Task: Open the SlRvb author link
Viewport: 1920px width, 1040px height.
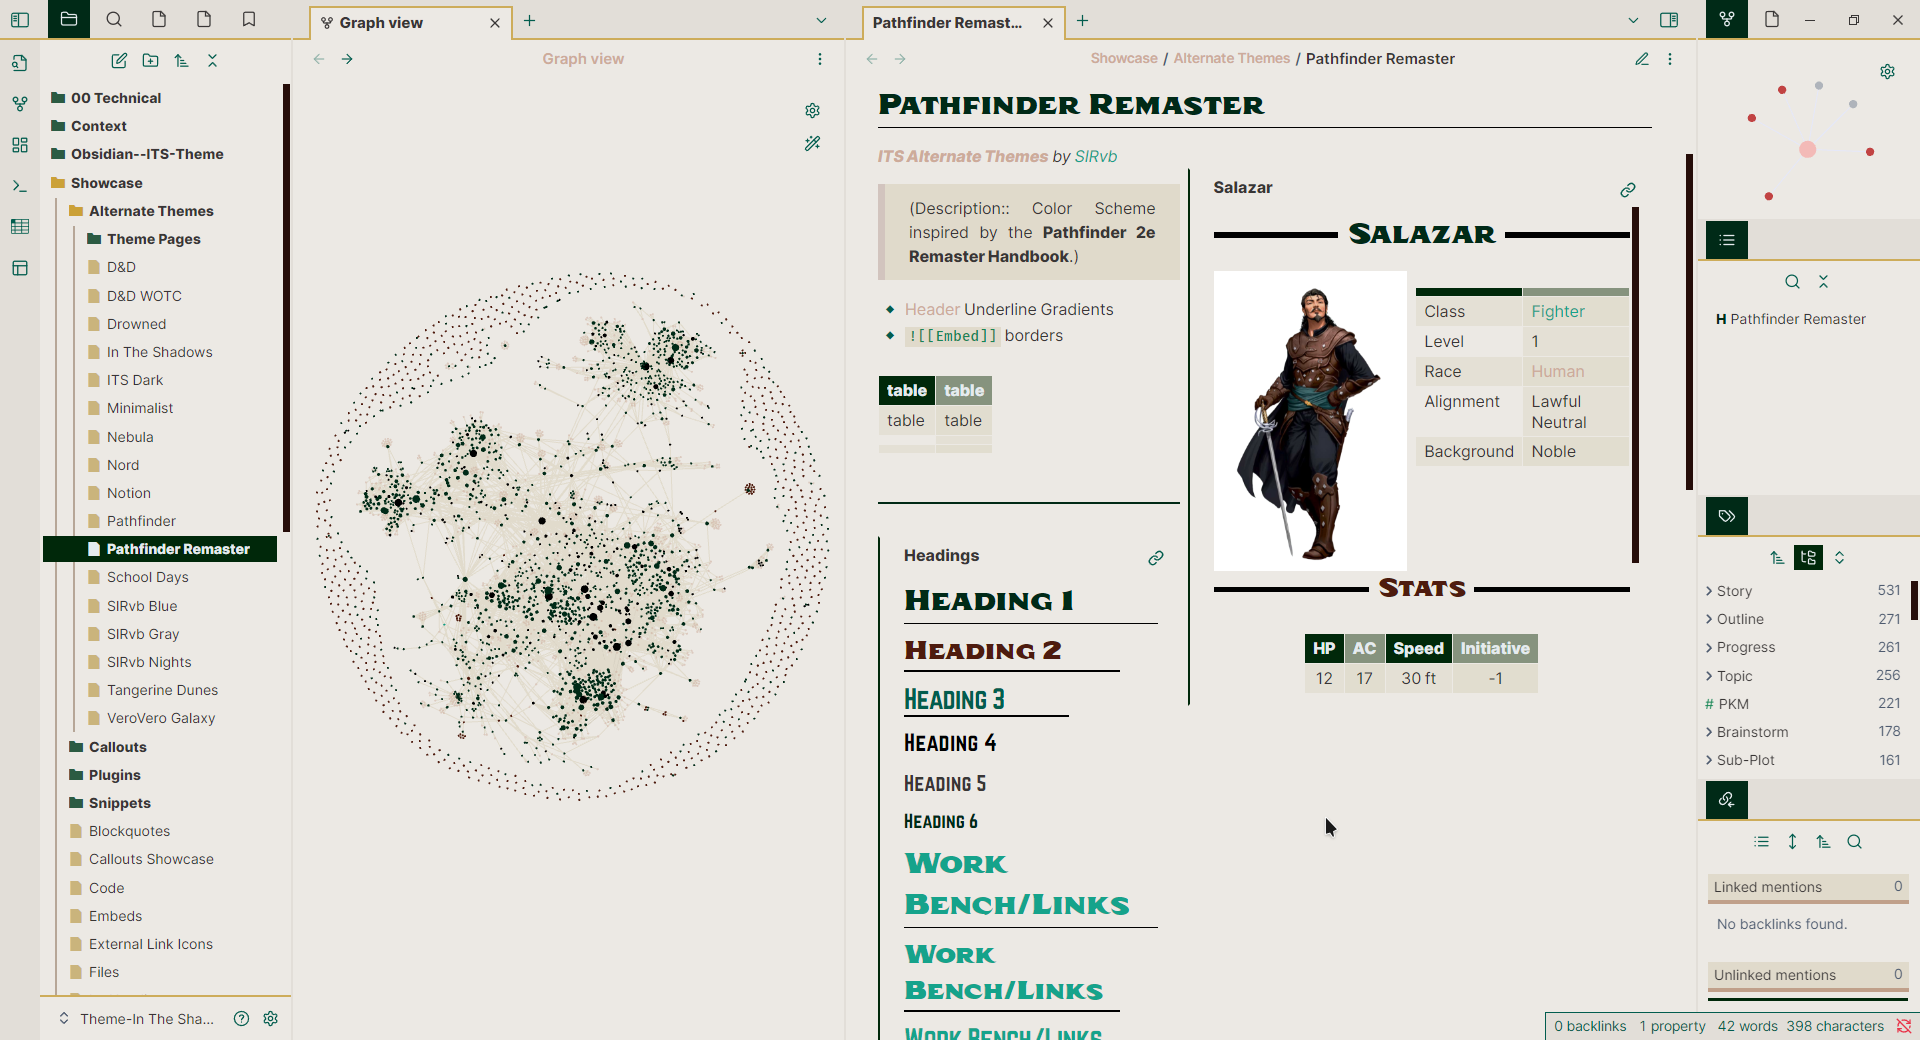Action: [x=1096, y=156]
